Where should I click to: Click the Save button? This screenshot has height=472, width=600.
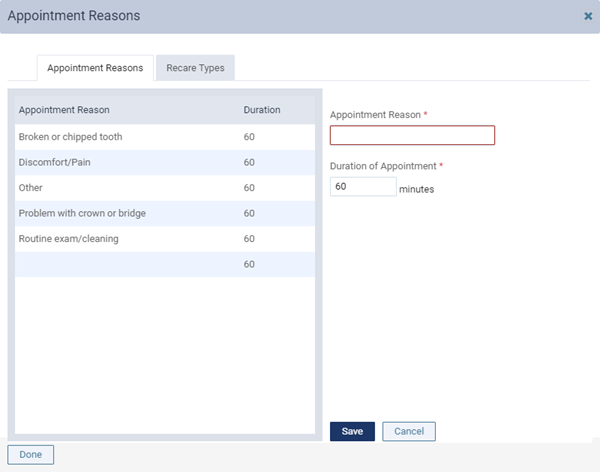[x=352, y=431]
